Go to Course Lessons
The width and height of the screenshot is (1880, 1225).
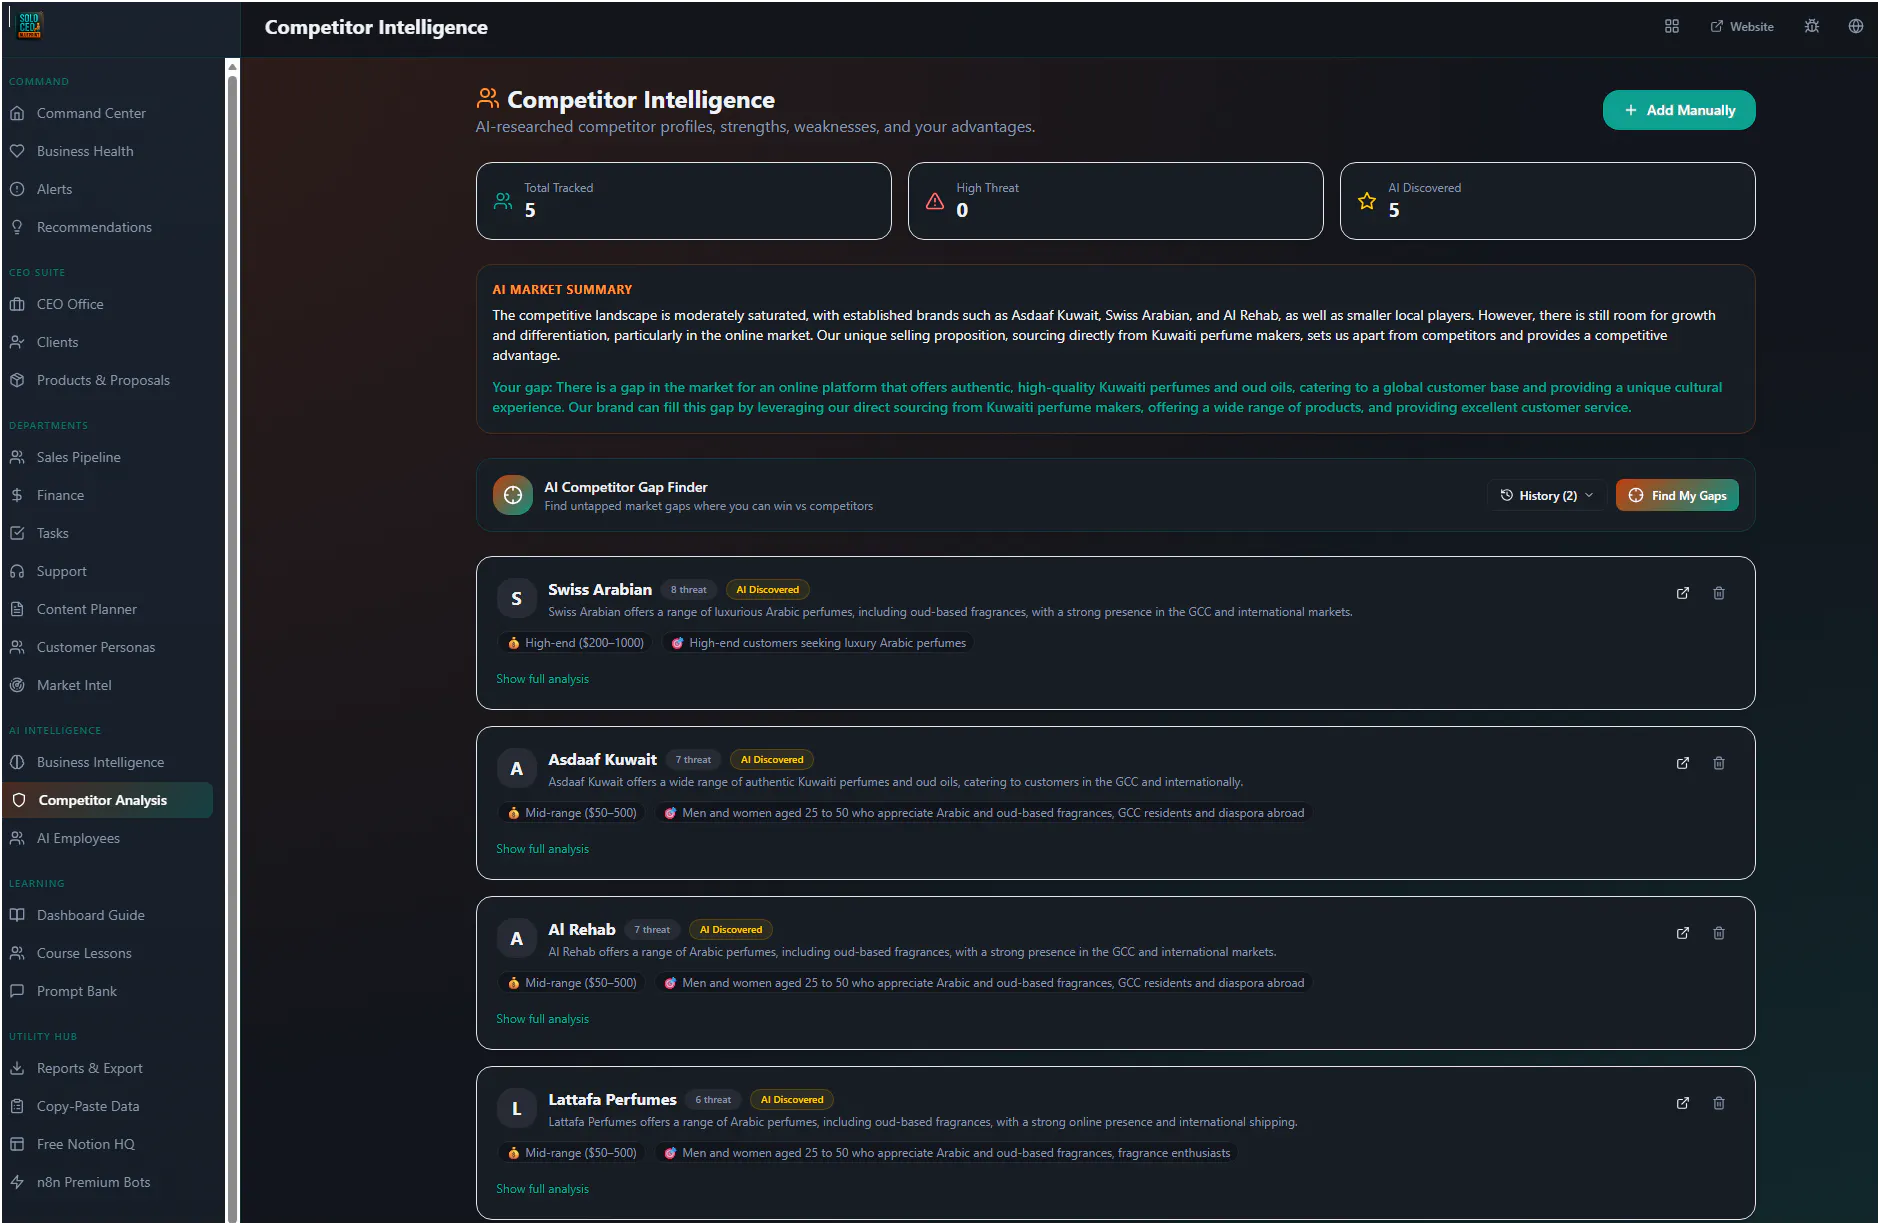[x=108, y=953]
